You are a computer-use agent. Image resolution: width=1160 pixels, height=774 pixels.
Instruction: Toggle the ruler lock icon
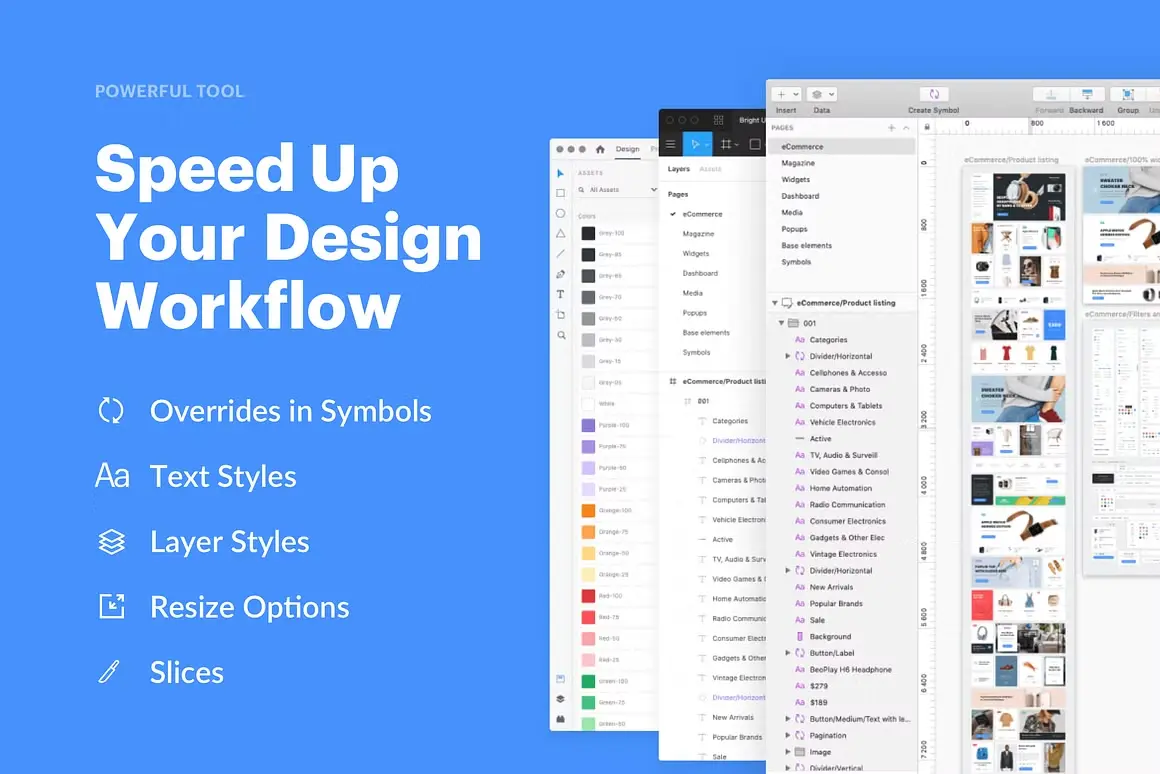927,126
